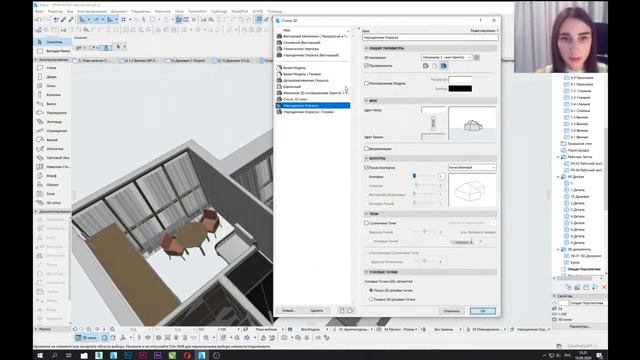
Task: Open Windows Start menu on taskbar
Action: pyautogui.click(x=40, y=356)
